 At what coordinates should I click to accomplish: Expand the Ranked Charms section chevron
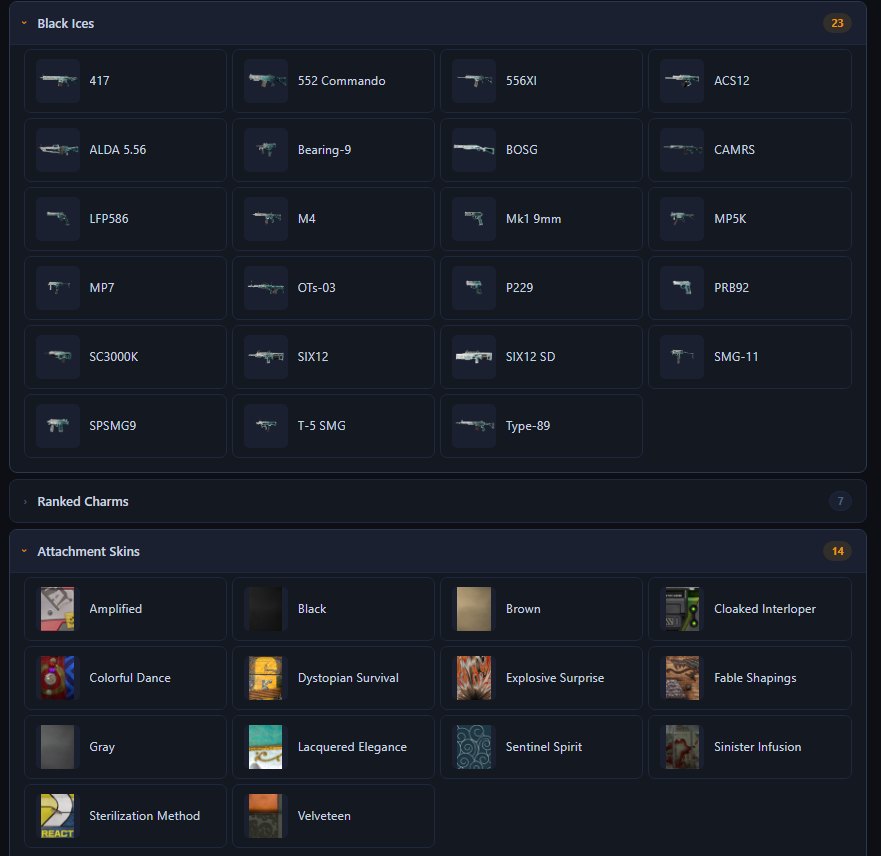[x=25, y=502]
